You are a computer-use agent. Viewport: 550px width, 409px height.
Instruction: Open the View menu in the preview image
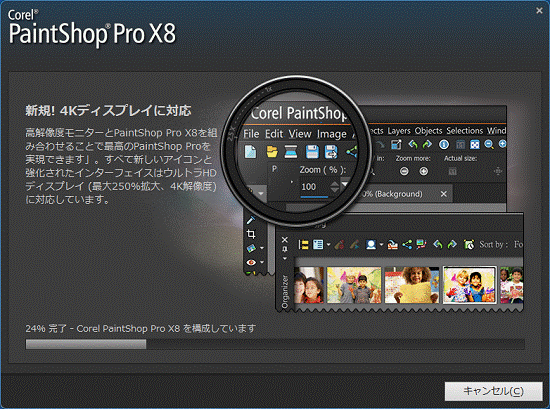tap(300, 134)
